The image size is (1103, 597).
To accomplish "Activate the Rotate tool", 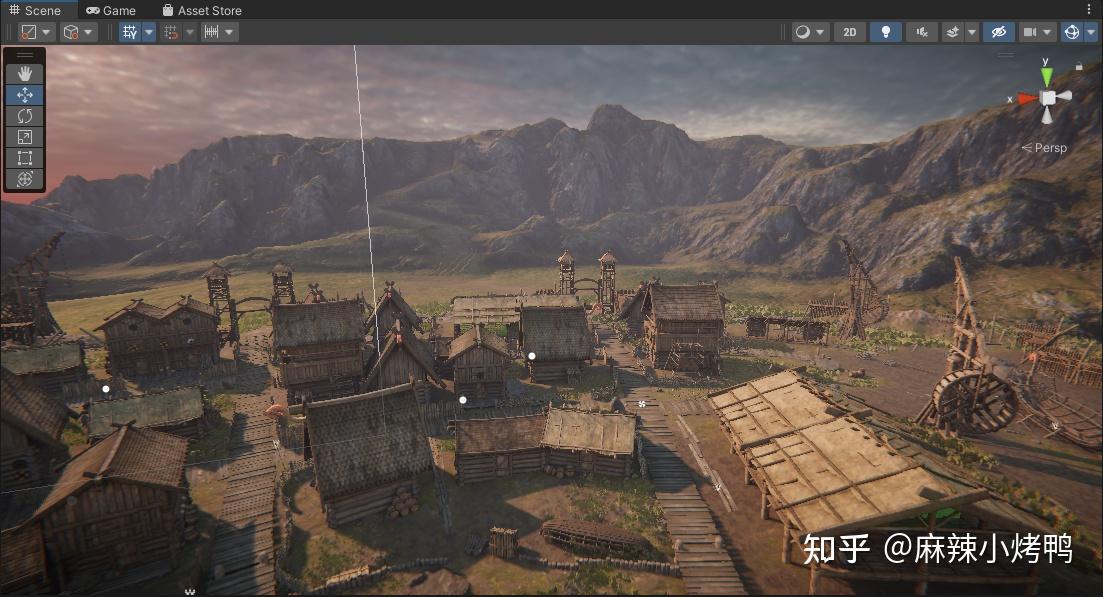I will [23, 115].
